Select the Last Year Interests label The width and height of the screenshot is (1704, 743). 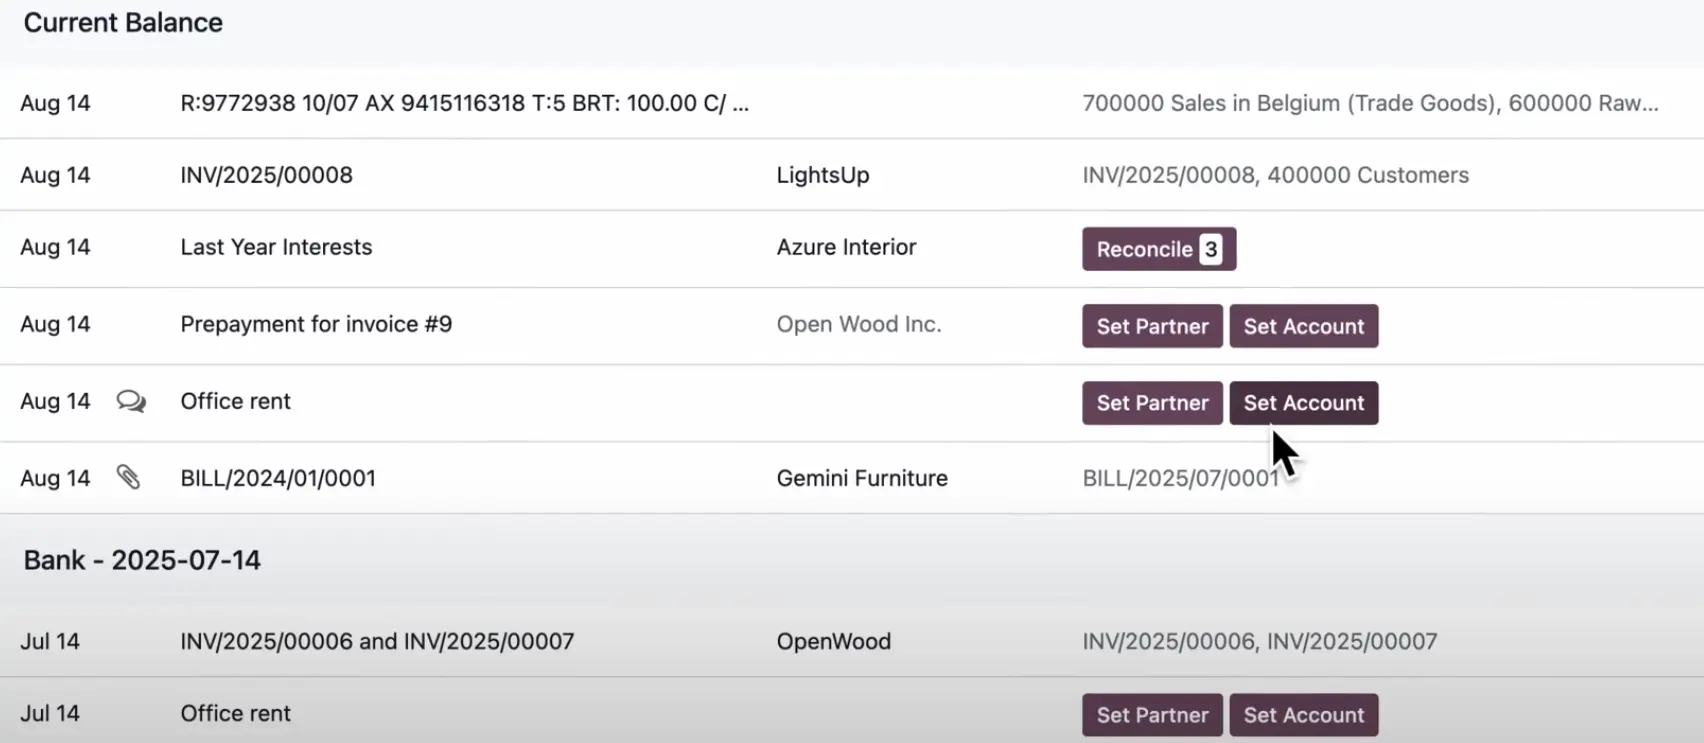point(276,247)
